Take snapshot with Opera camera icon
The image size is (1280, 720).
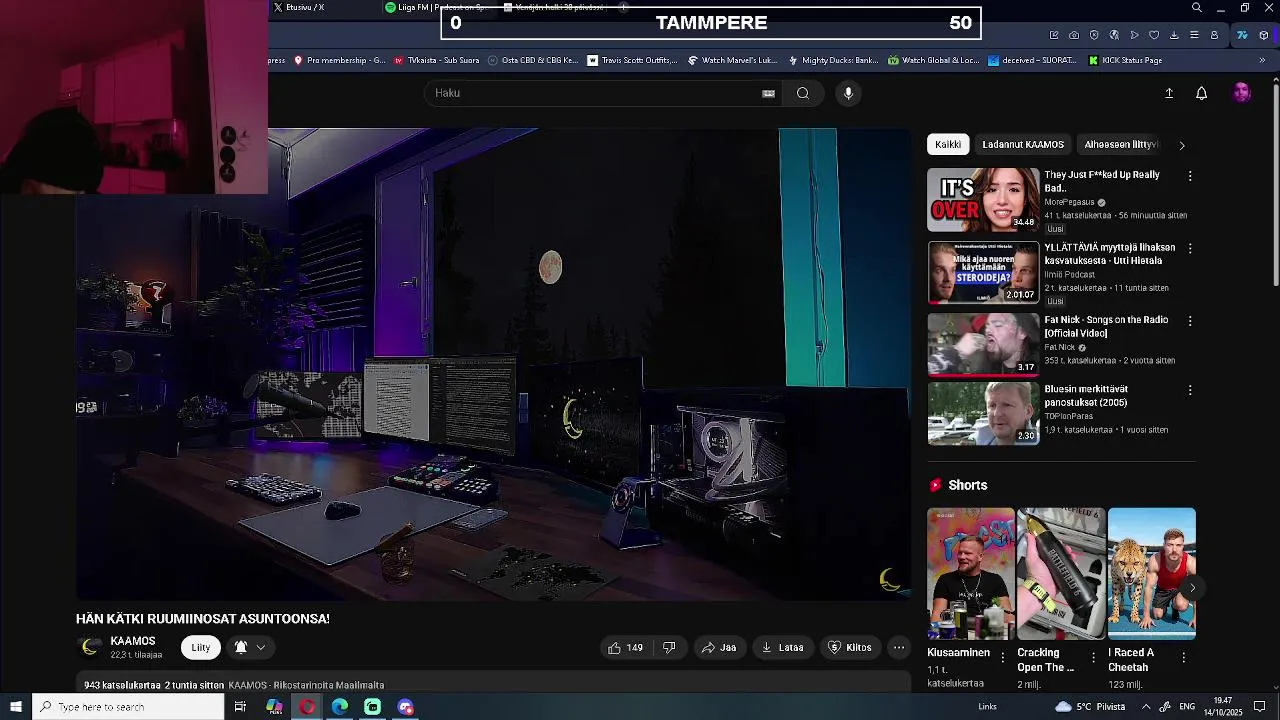click(x=1074, y=35)
